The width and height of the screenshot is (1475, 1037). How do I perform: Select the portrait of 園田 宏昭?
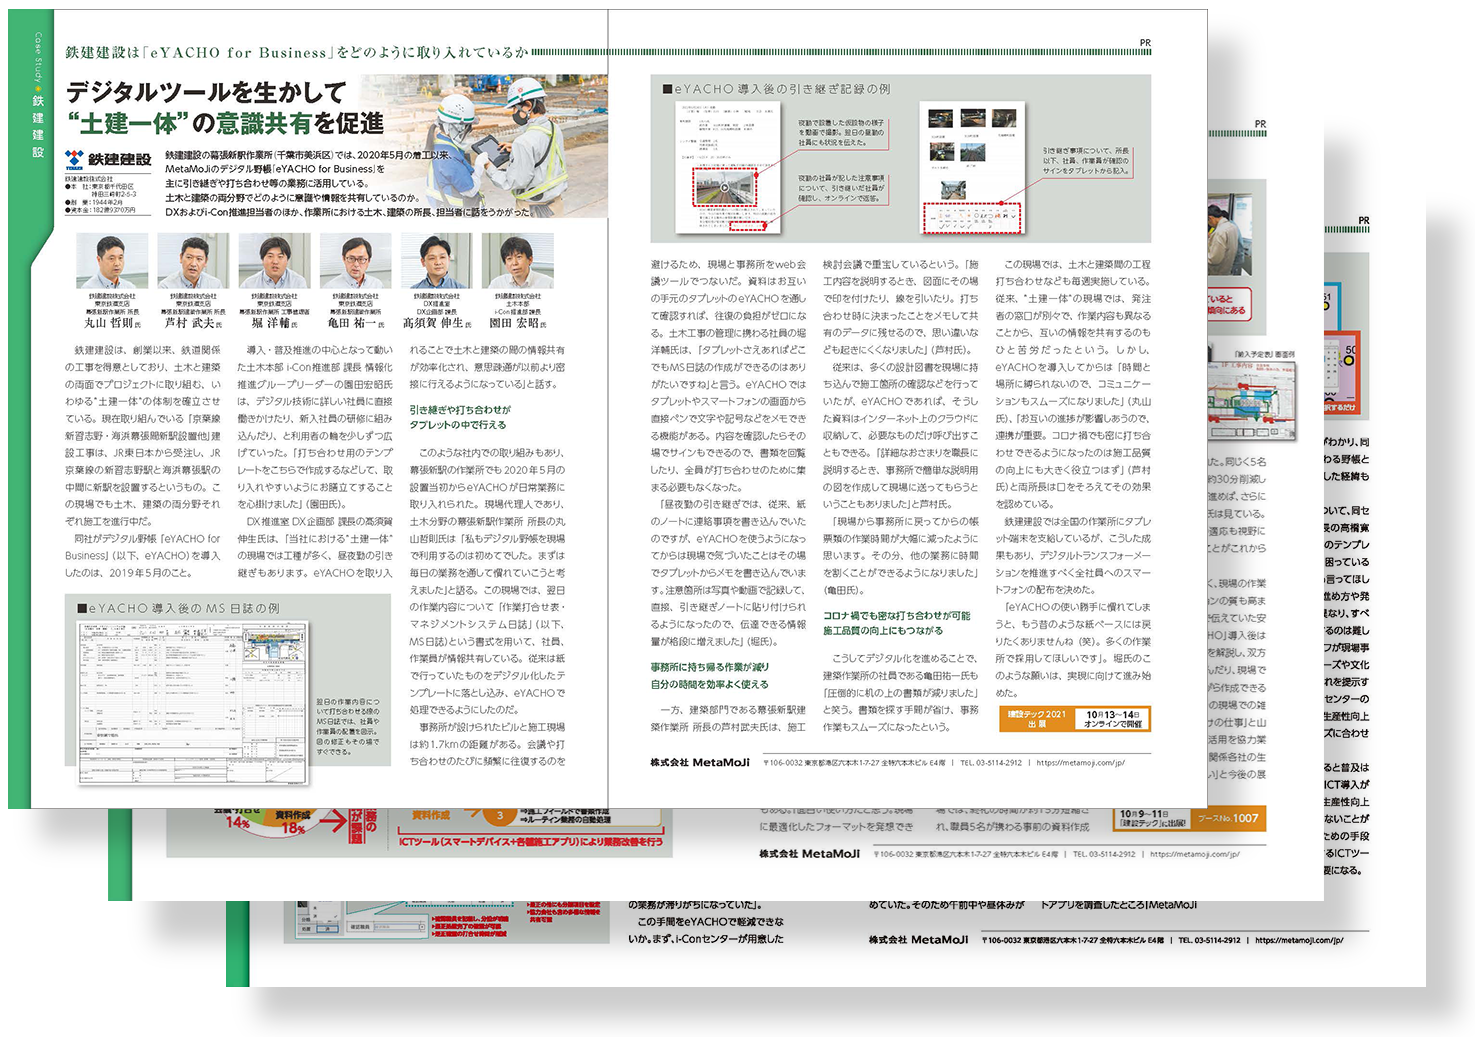517,262
